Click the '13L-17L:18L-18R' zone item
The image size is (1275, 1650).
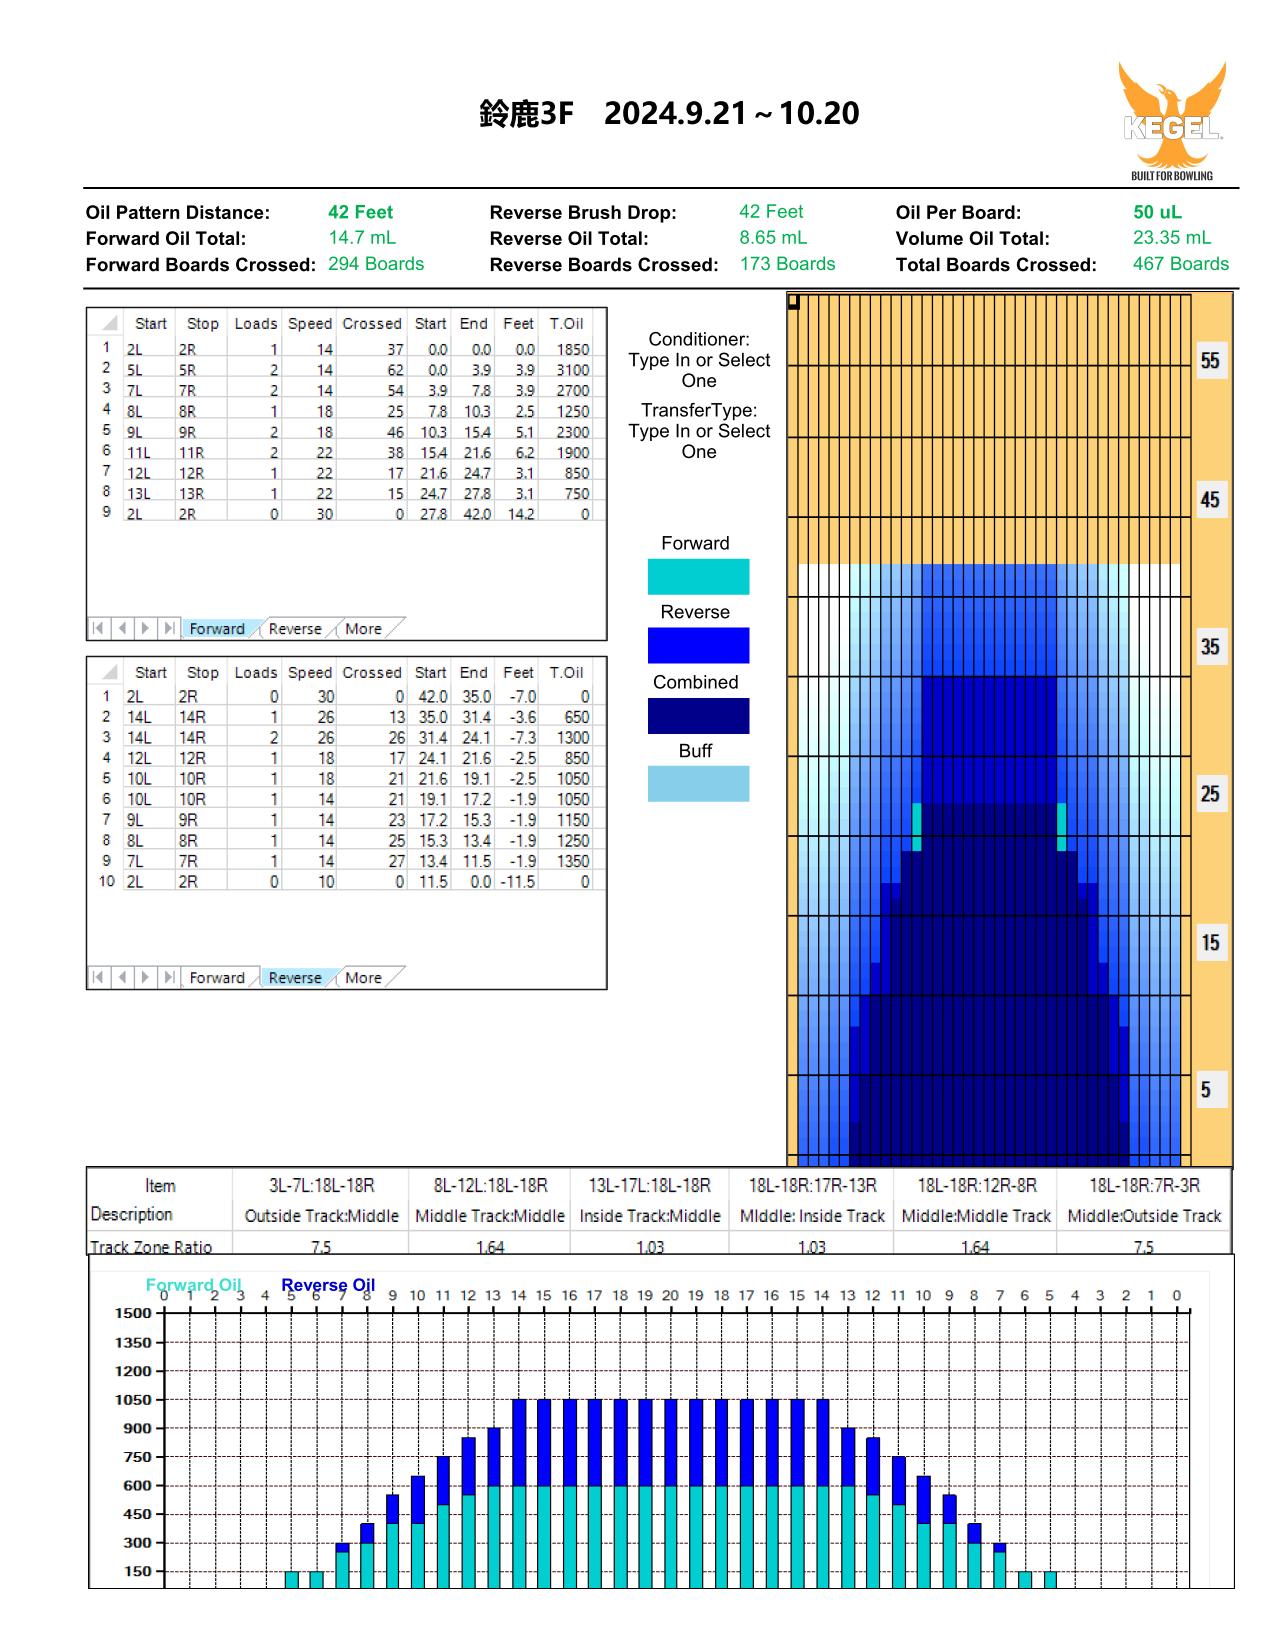[x=650, y=1185]
